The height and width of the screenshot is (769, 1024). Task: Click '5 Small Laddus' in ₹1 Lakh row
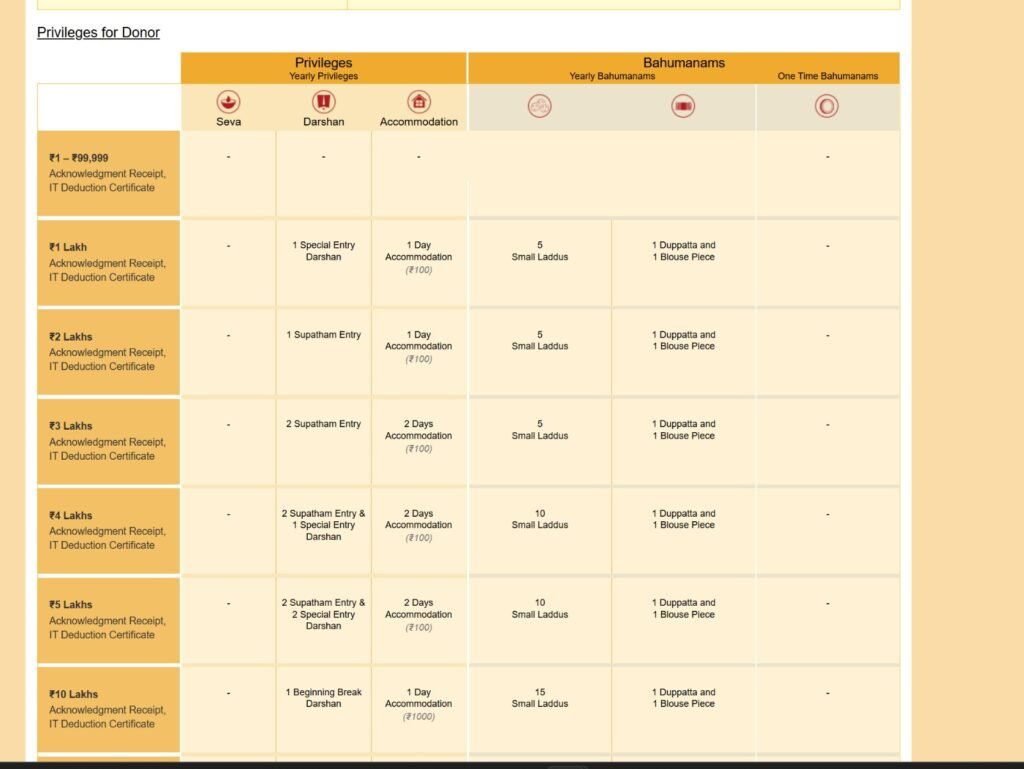539,251
